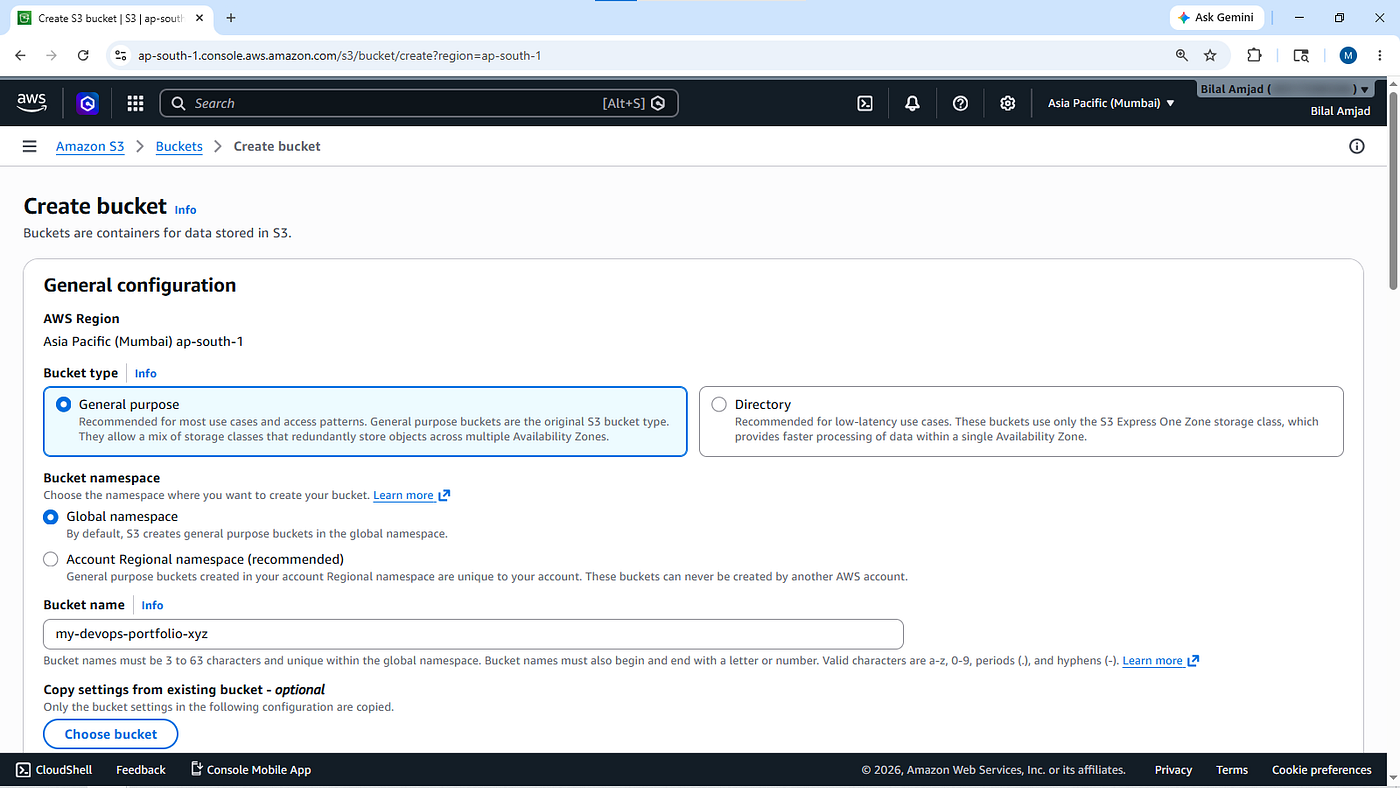
Task: Open the Amazon Q hexagon icon
Action: coord(88,103)
